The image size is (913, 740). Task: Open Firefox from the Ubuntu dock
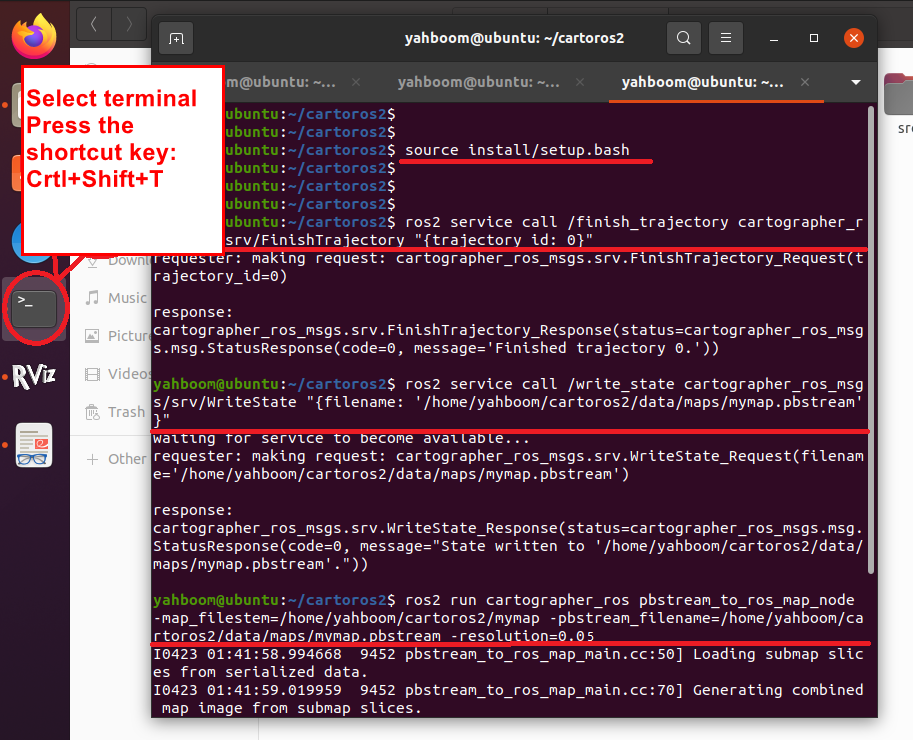34,36
